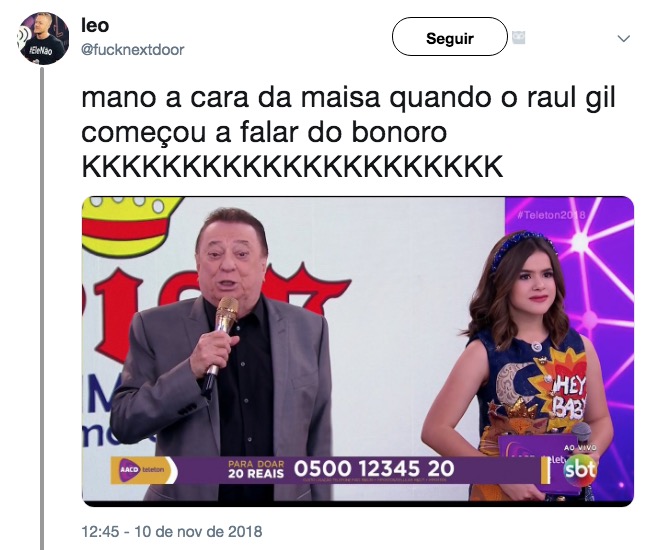The image size is (656, 550).
Task: Click the donation number 0500 12345 20
Action: (374, 468)
